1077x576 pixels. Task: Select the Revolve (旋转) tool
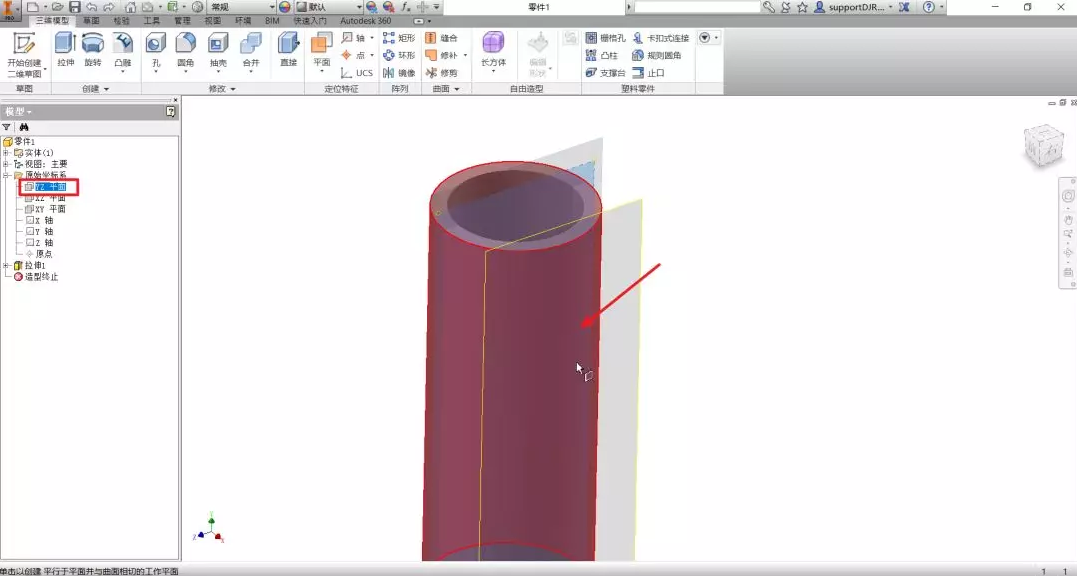point(93,49)
